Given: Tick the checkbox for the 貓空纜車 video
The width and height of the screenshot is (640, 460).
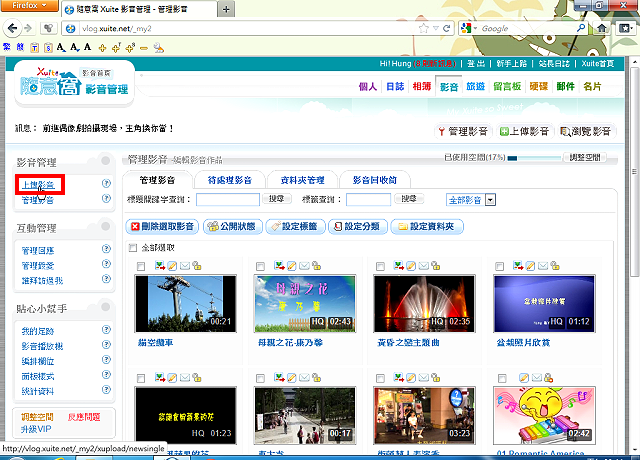Looking at the screenshot, I should (x=141, y=267).
